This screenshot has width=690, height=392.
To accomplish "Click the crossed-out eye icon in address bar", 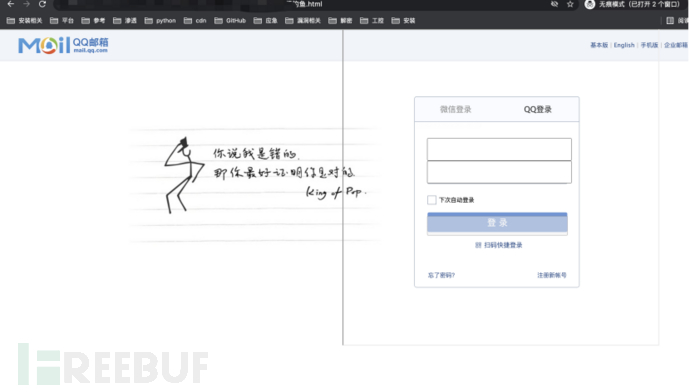I will point(554,4).
